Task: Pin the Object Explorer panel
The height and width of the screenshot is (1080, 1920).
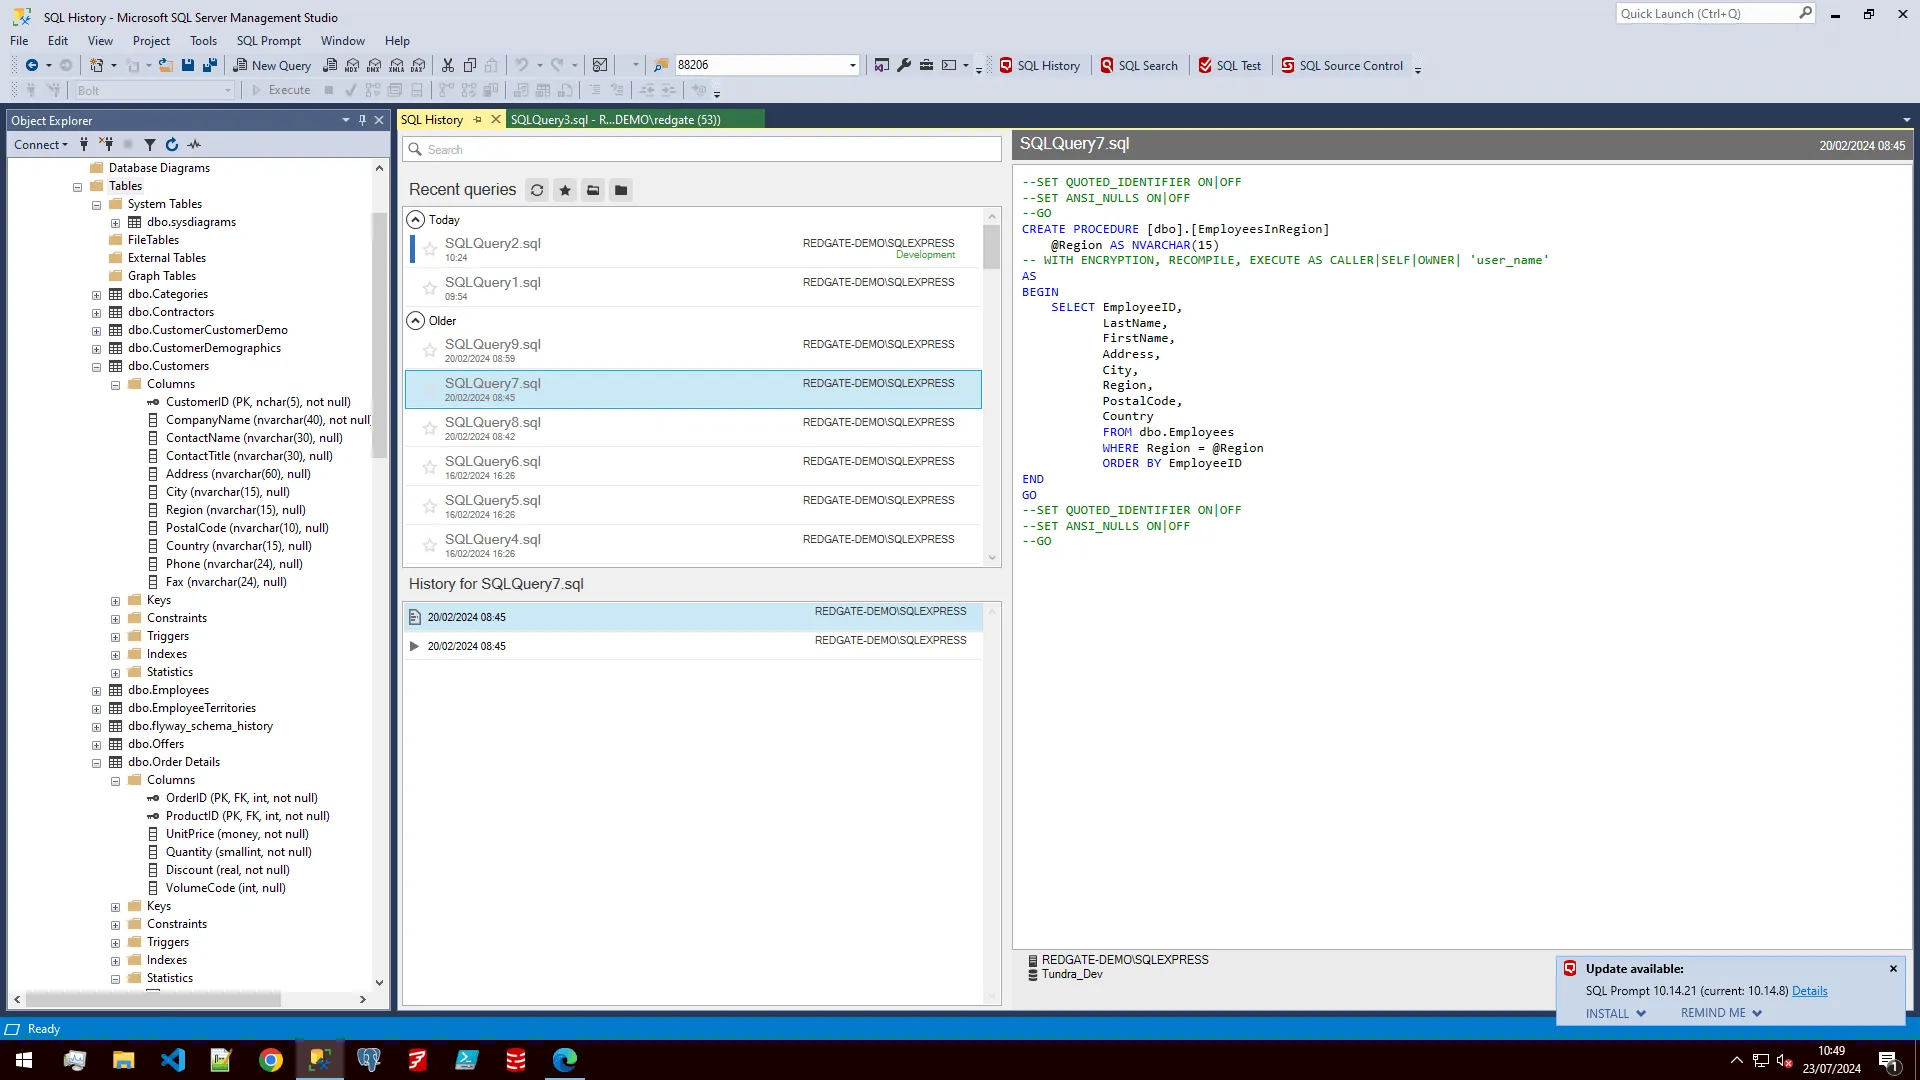Action: coord(362,120)
